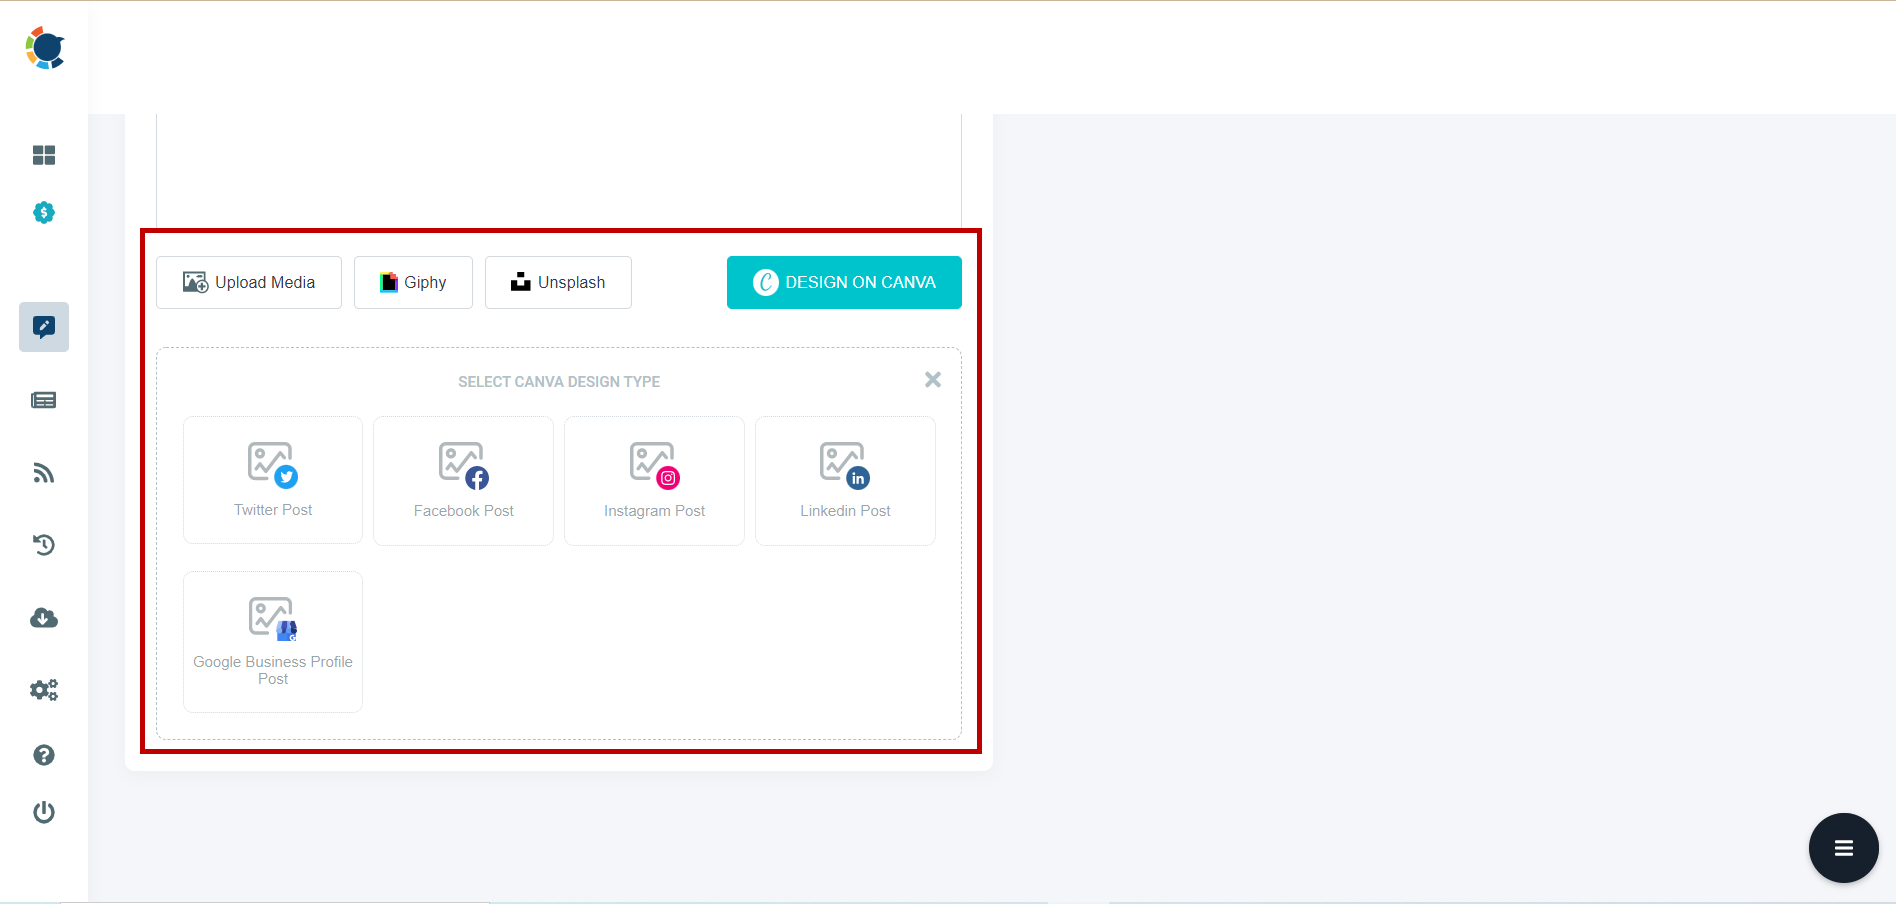Viewport: 1896px width, 904px height.
Task: Select the Instagram Post design type
Action: point(654,480)
